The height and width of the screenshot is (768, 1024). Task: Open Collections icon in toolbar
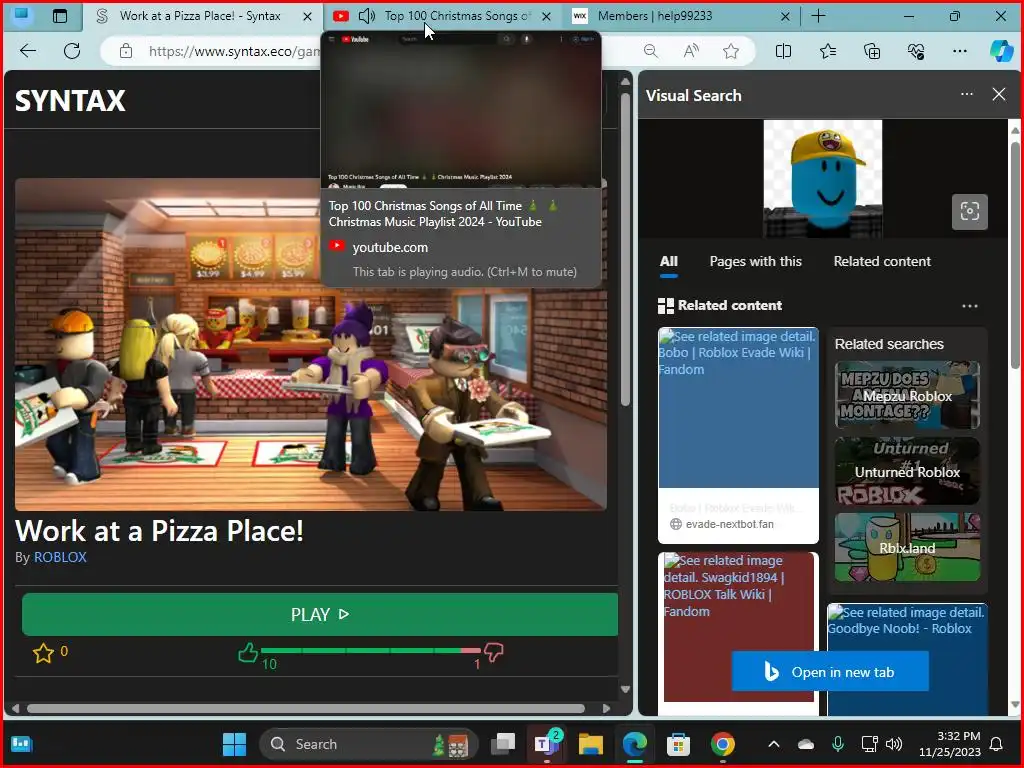[872, 51]
